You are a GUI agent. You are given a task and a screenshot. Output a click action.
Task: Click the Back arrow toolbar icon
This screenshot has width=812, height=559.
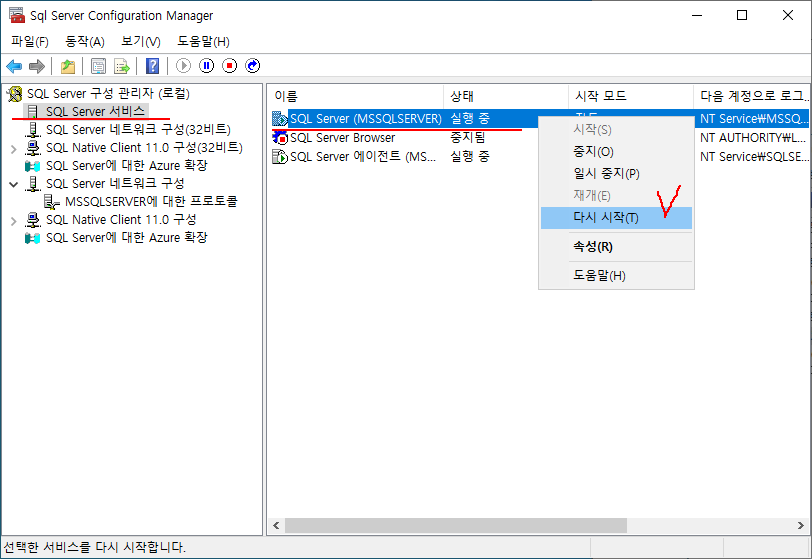point(14,66)
